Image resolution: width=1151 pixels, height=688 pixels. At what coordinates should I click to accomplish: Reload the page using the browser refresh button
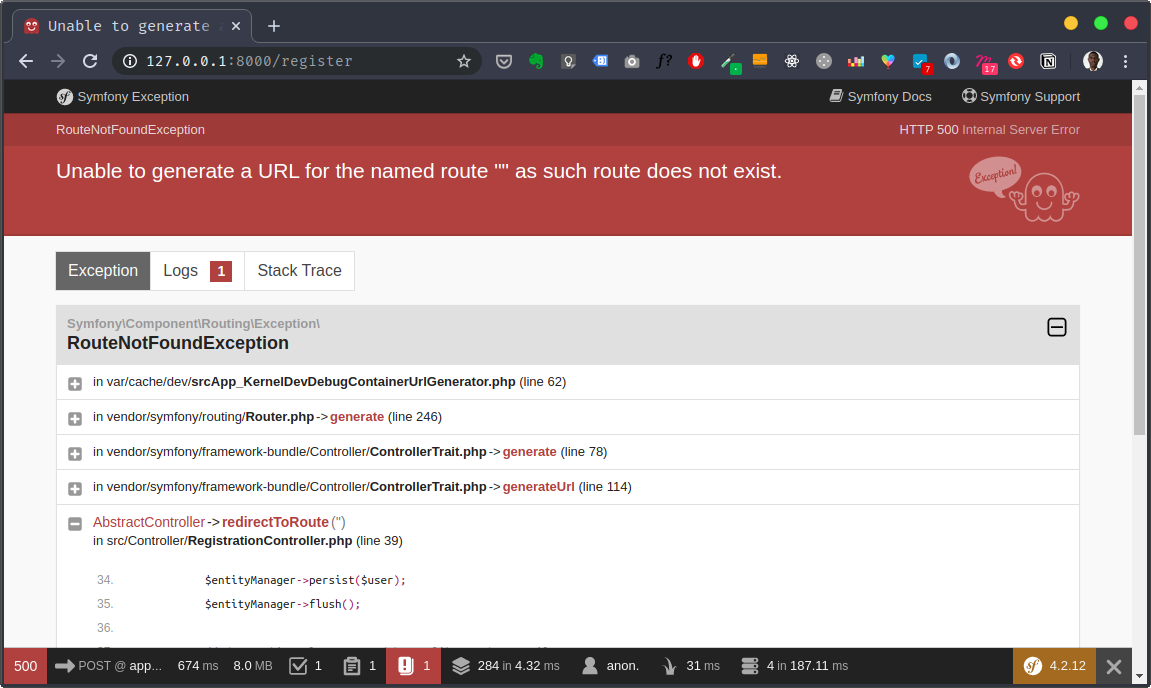click(90, 61)
